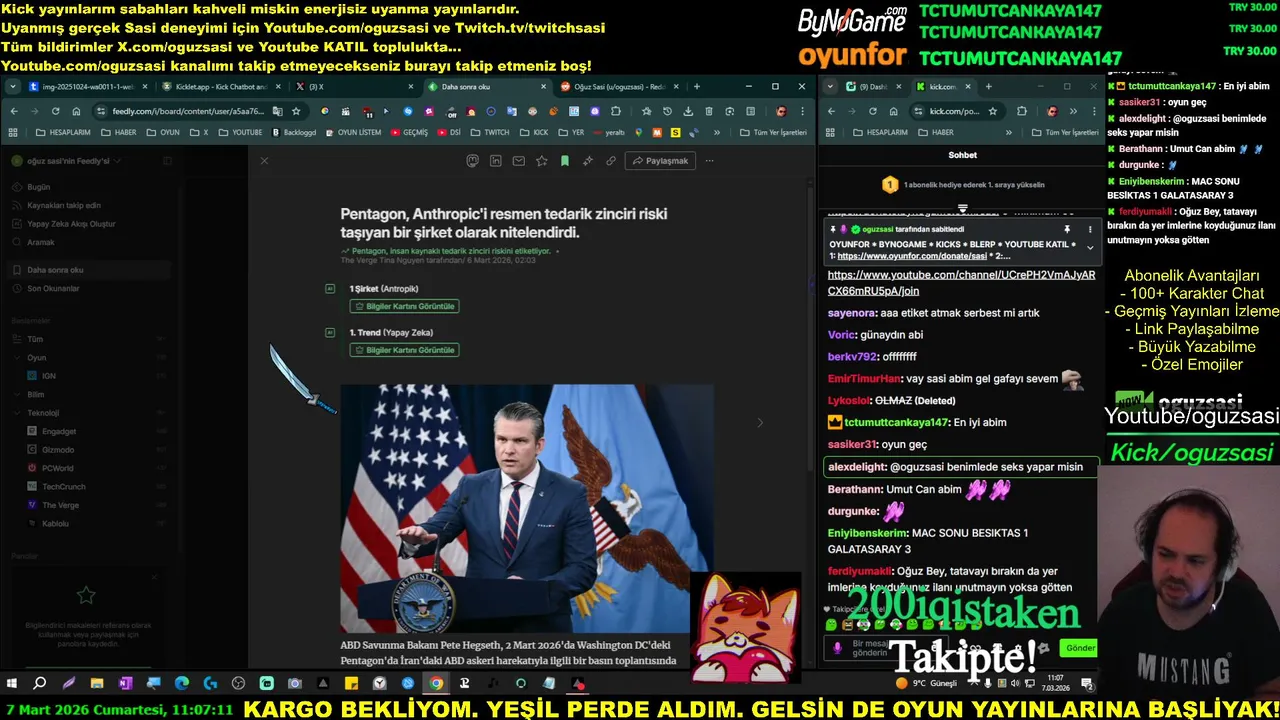The image size is (1280, 720).
Task: Share article to Mastodon icon
Action: (472, 161)
